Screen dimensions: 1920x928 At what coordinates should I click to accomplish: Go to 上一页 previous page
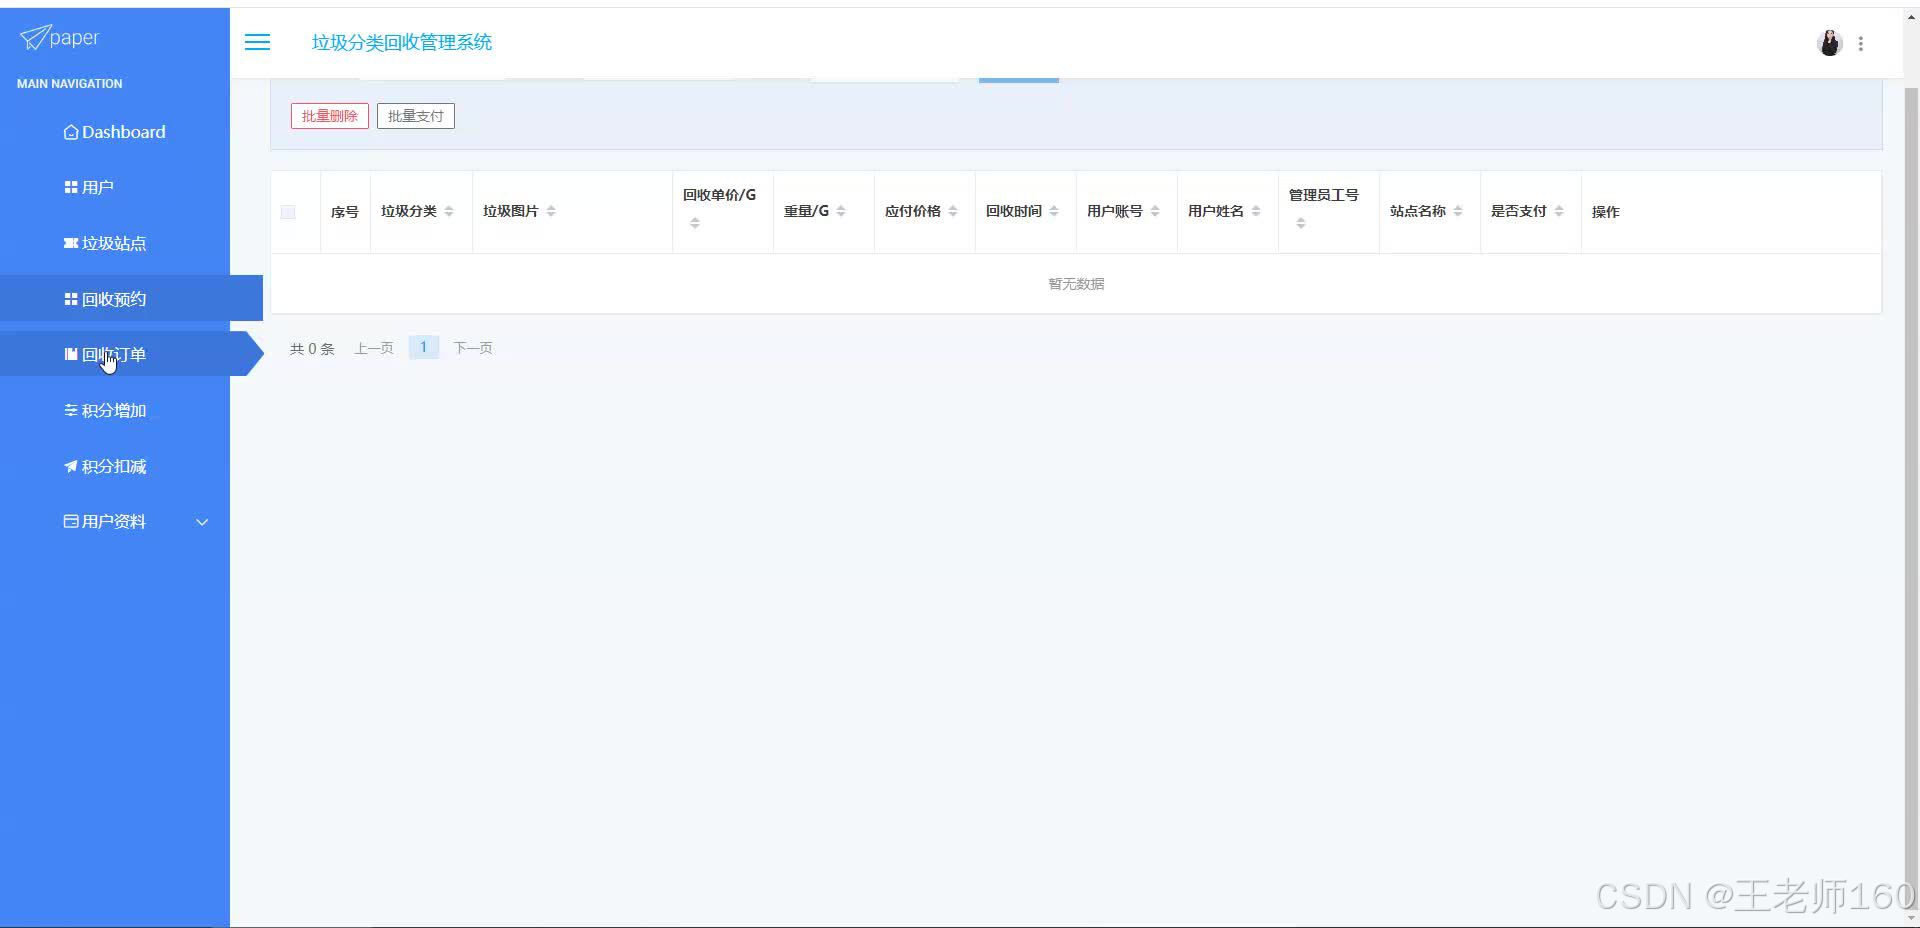[x=374, y=348]
